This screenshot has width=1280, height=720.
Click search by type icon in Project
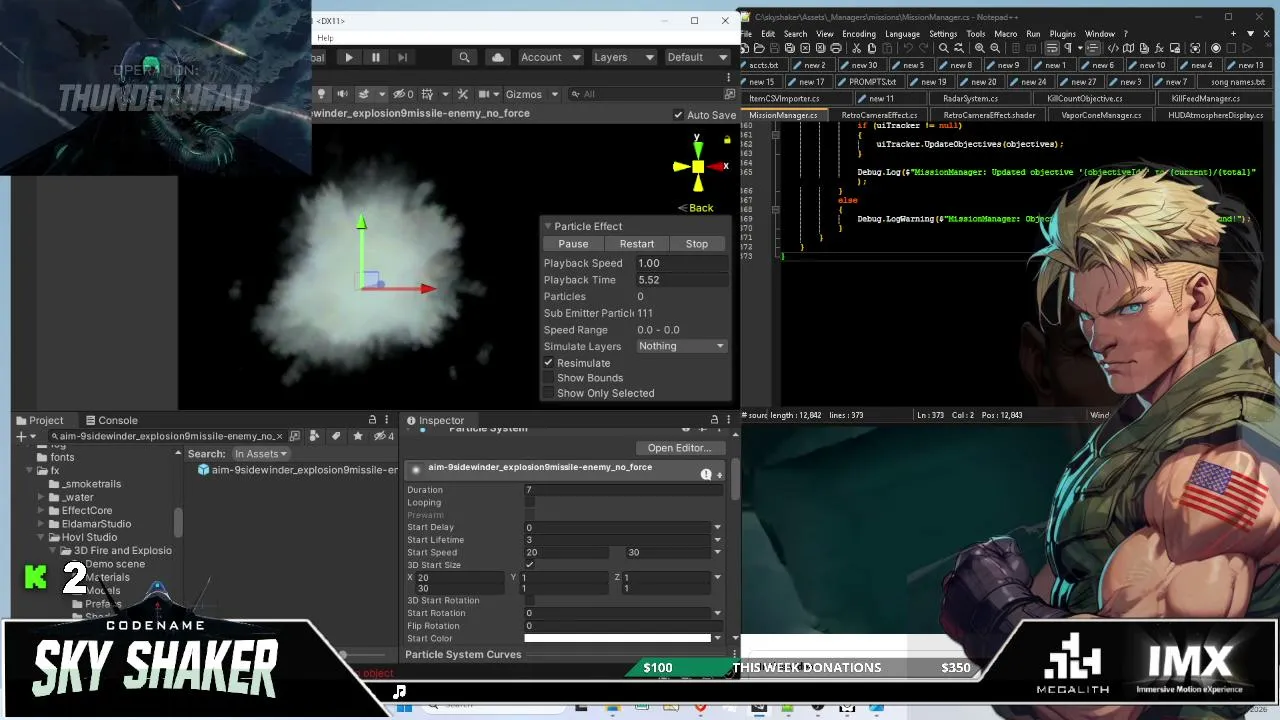[x=314, y=436]
